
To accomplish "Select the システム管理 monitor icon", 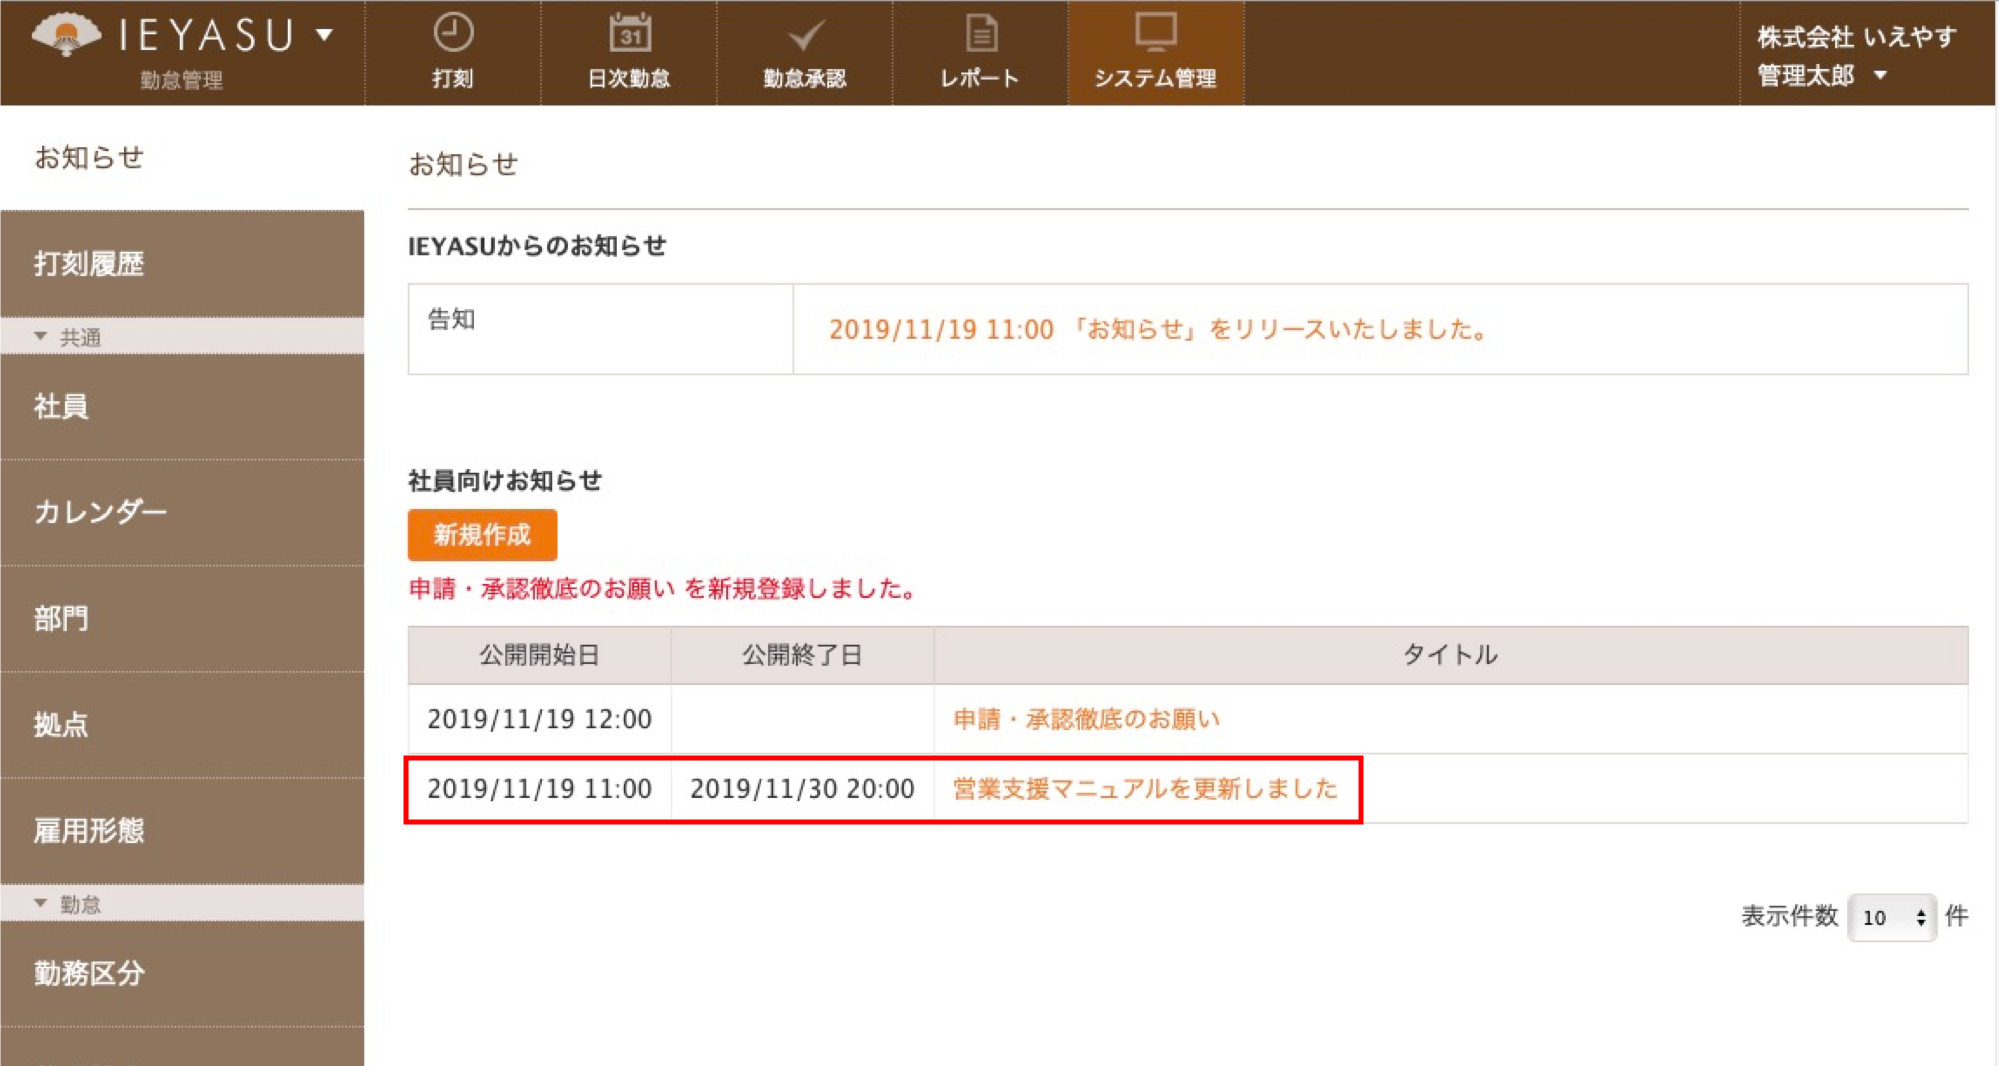I will click(1155, 32).
